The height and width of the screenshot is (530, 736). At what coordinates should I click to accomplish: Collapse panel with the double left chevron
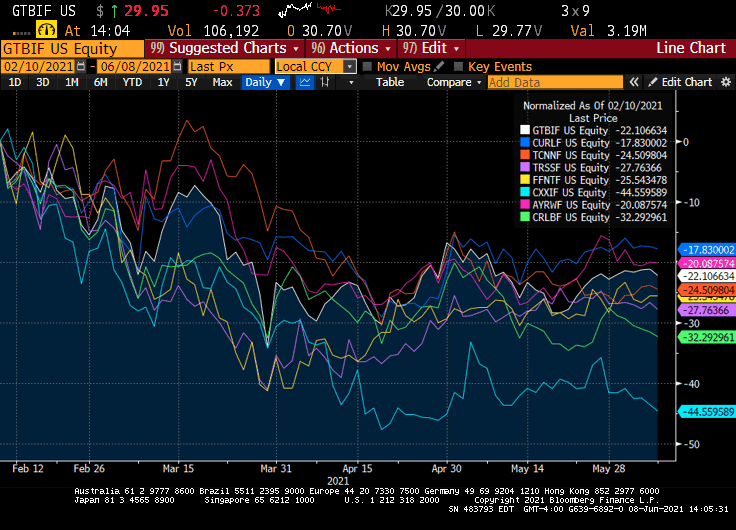point(634,82)
